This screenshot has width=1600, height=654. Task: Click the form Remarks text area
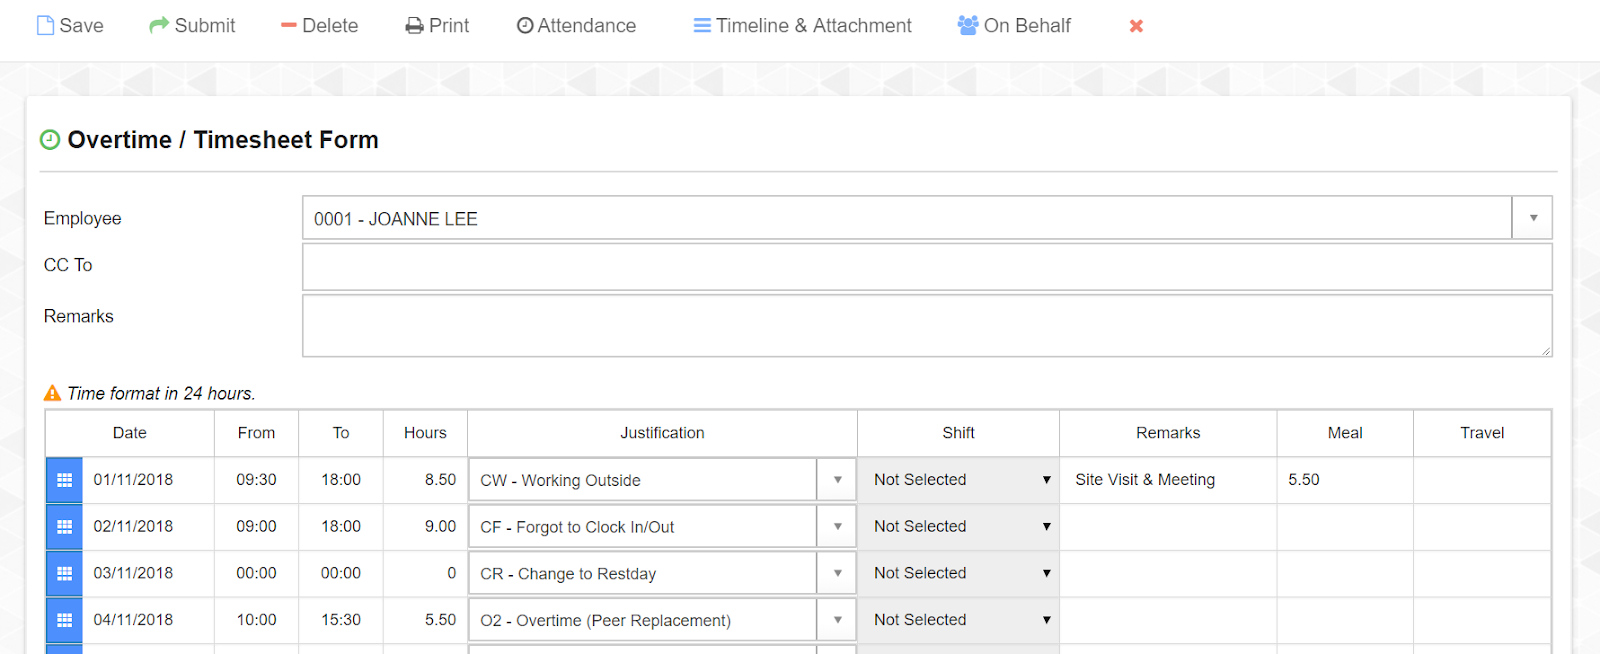(926, 325)
